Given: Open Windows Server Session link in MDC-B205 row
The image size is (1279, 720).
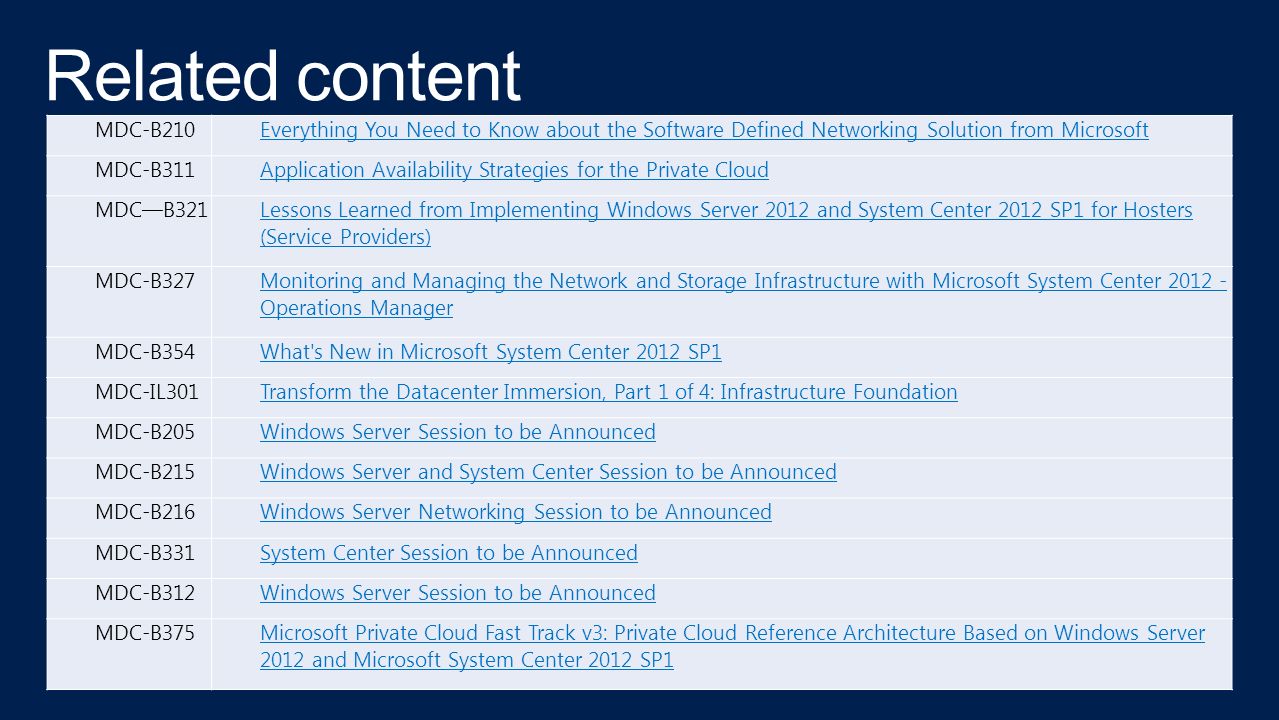Looking at the screenshot, I should (458, 432).
